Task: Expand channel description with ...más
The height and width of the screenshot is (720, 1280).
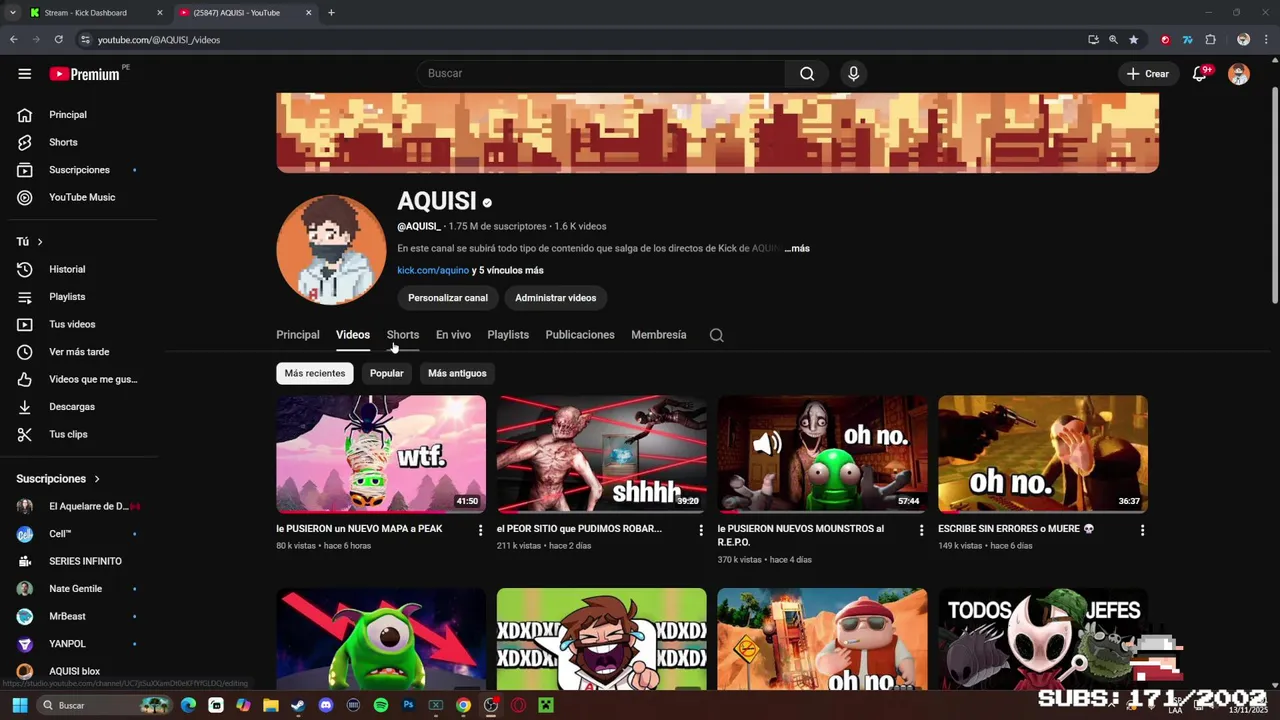Action: tap(797, 248)
